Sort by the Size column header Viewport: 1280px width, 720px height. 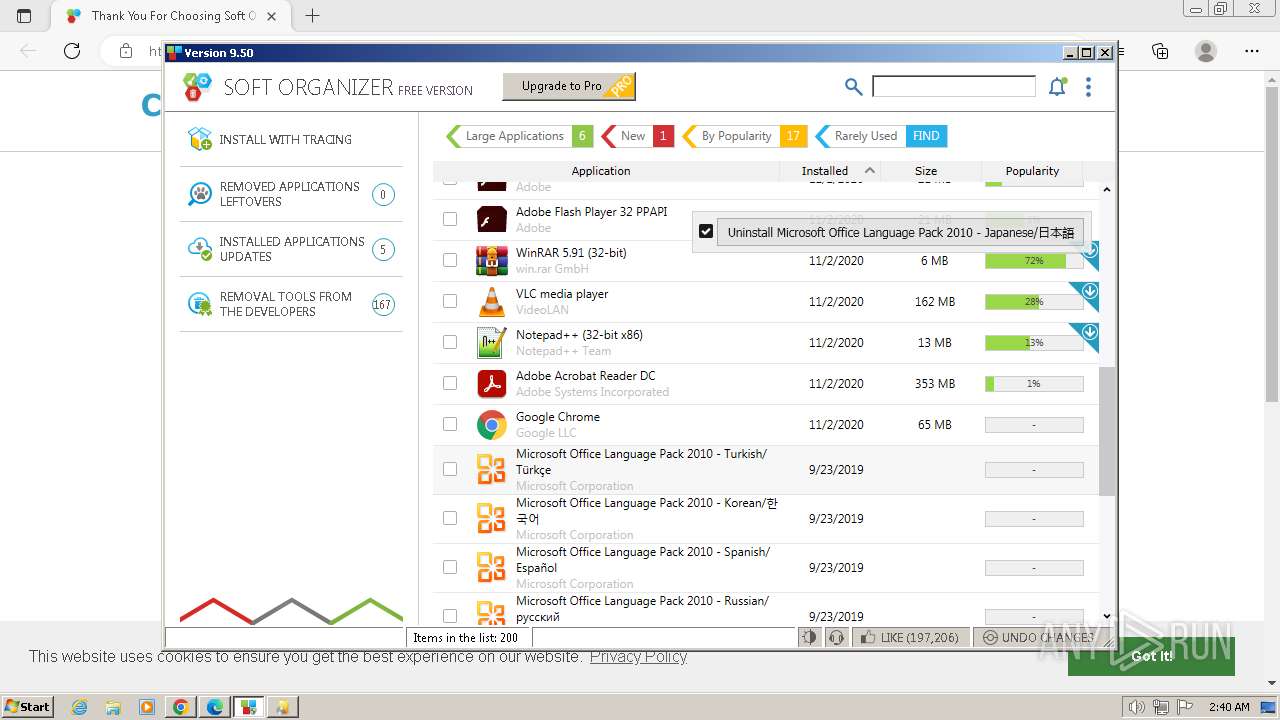pos(931,171)
